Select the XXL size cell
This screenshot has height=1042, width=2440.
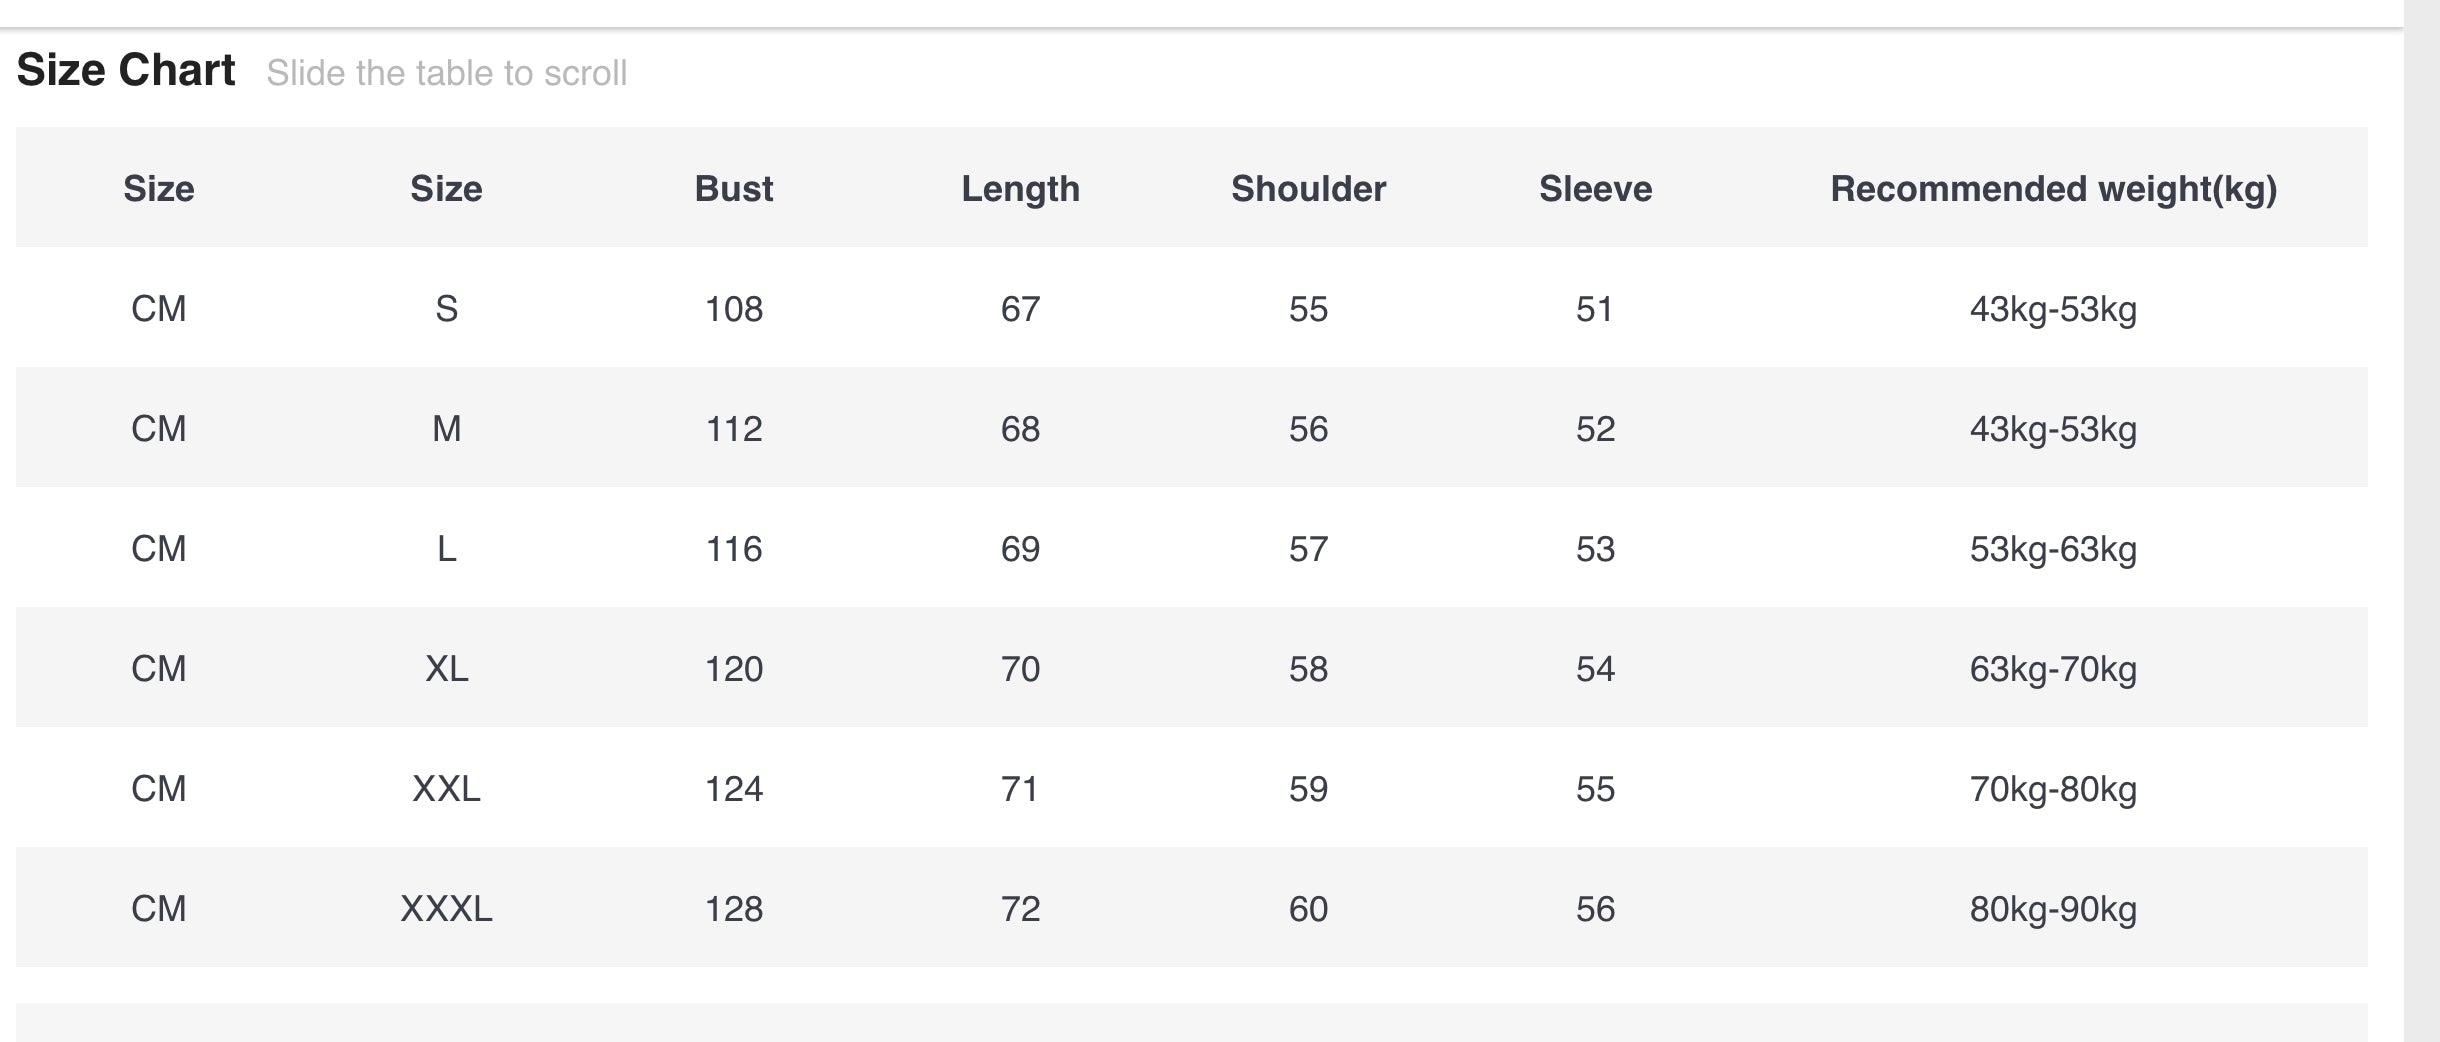tap(446, 789)
